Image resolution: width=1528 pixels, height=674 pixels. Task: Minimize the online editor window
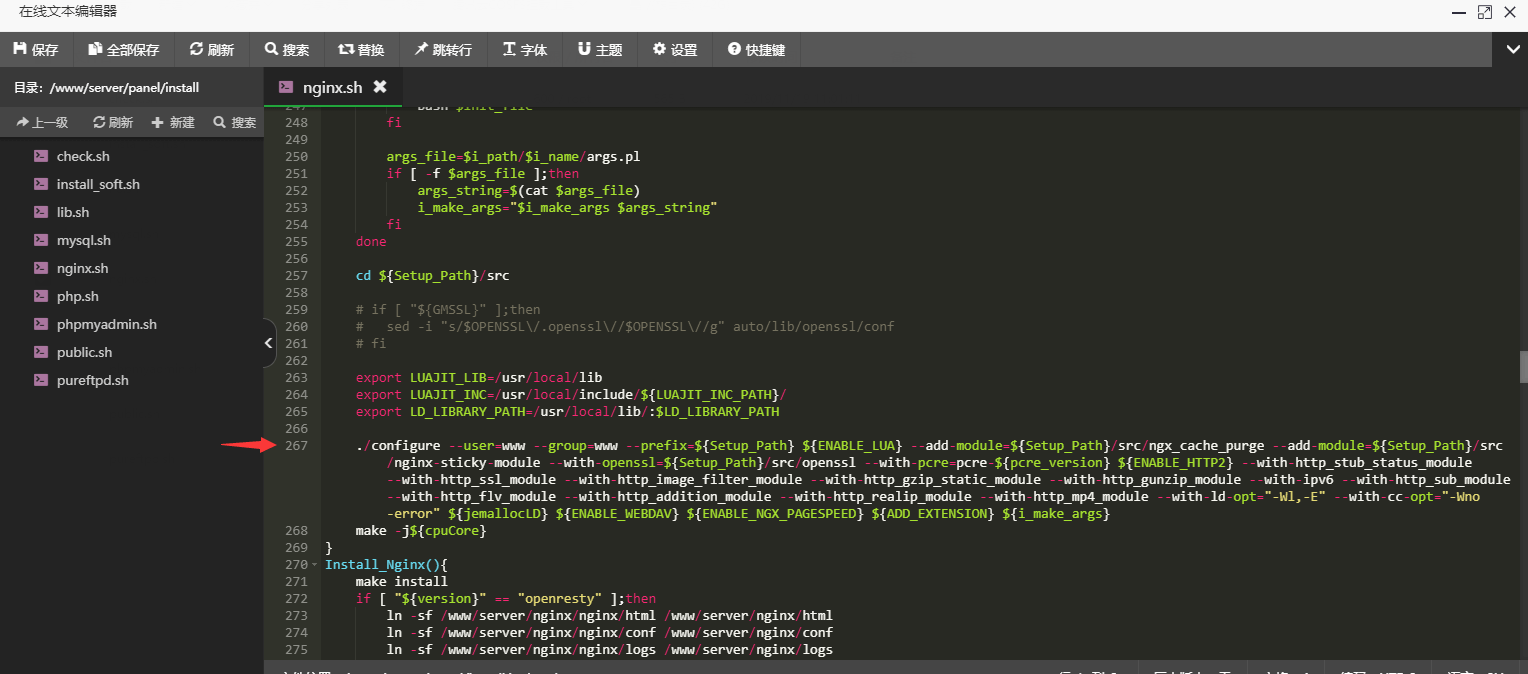tap(1459, 12)
